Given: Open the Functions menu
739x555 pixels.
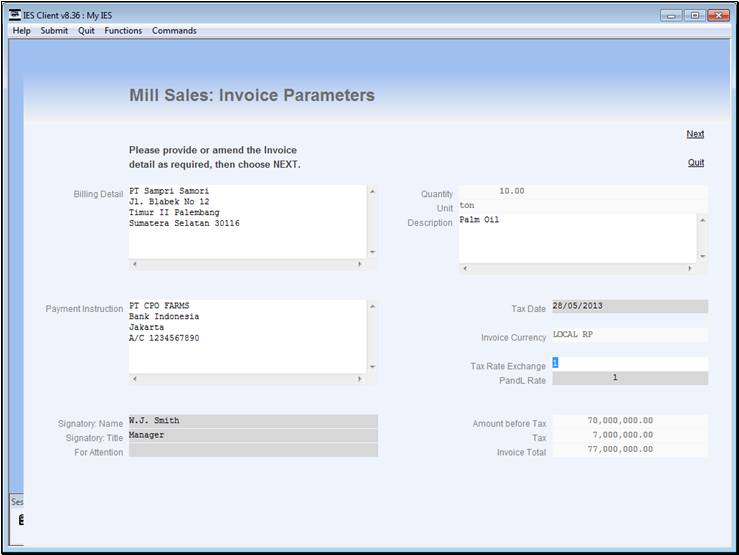Looking at the screenshot, I should point(123,31).
